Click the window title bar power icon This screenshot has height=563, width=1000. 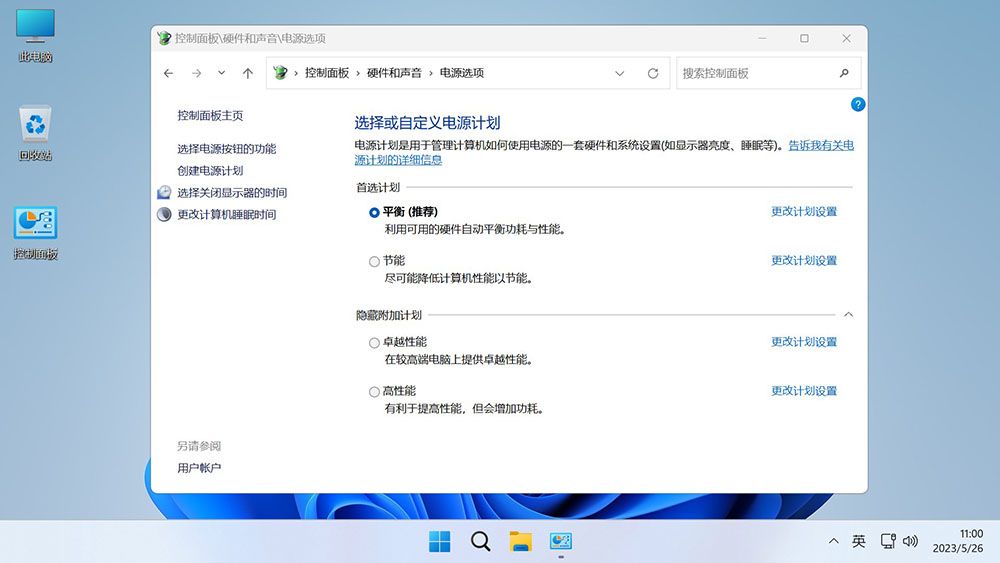click(x=164, y=38)
